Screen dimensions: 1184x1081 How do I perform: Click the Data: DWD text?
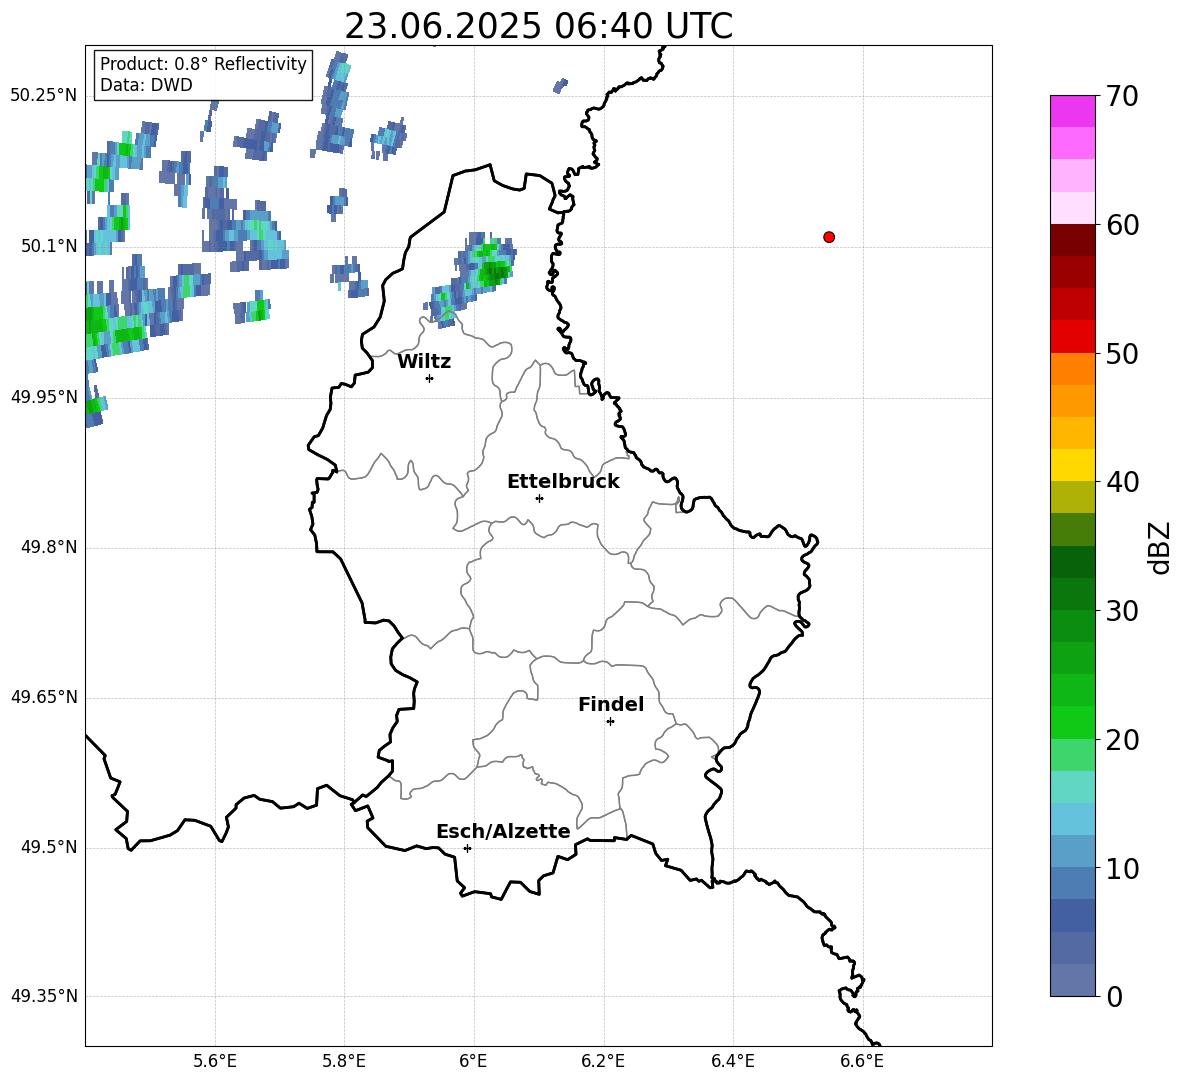click(x=146, y=85)
